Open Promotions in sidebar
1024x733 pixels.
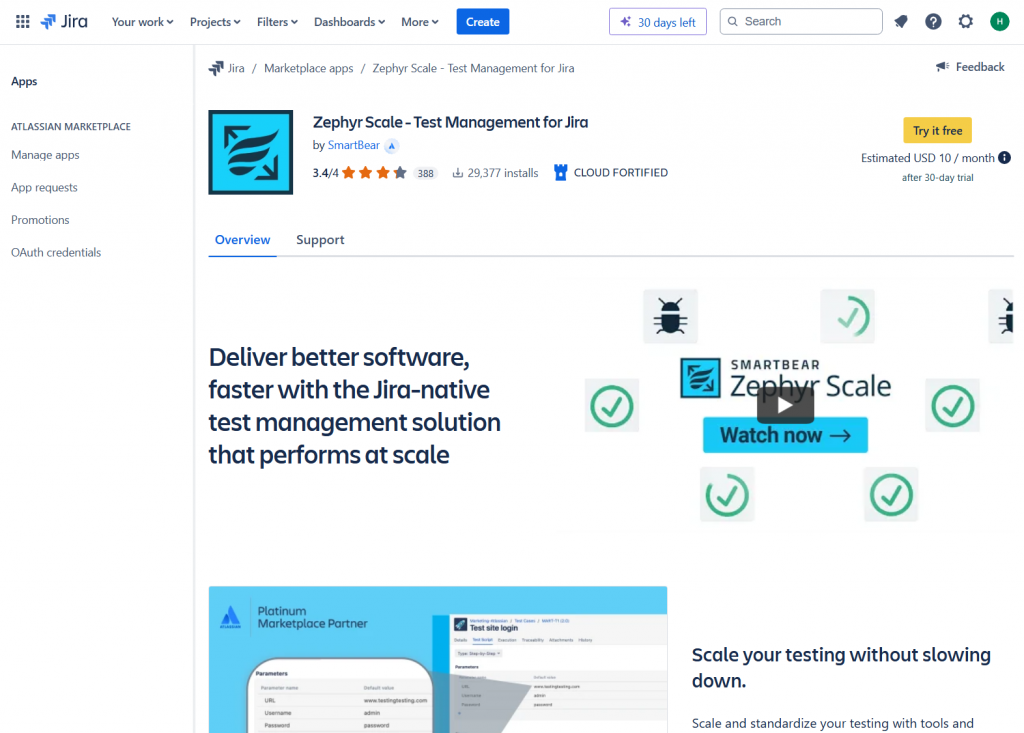click(40, 220)
